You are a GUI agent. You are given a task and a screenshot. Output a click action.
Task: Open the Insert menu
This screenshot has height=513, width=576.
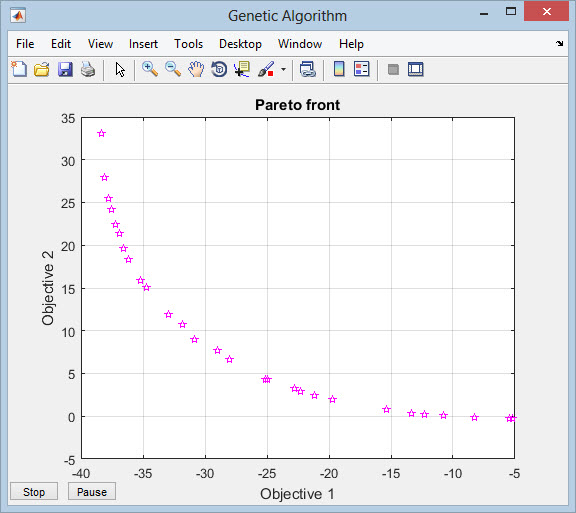[x=143, y=44]
